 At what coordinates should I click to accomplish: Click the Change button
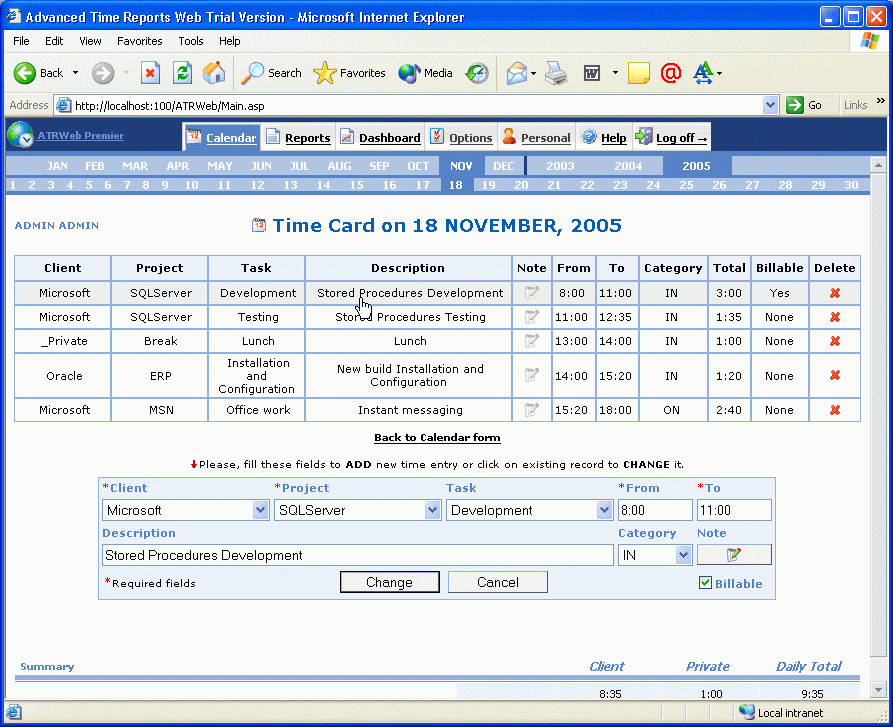[390, 582]
